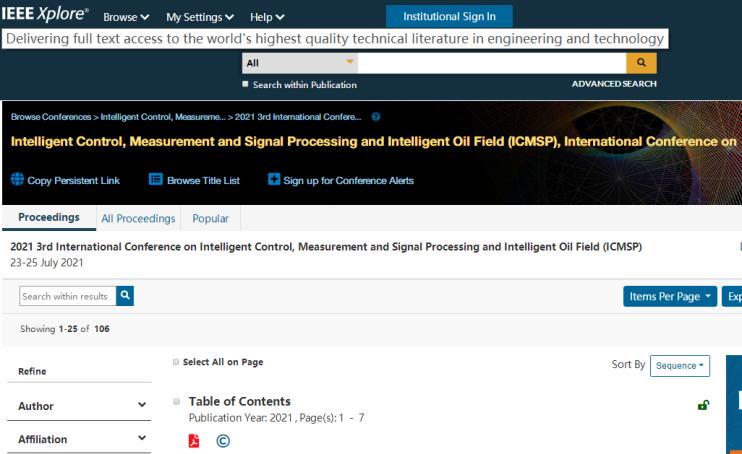The image size is (742, 454).
Task: Click the Browse Title List icon
Action: point(155,181)
